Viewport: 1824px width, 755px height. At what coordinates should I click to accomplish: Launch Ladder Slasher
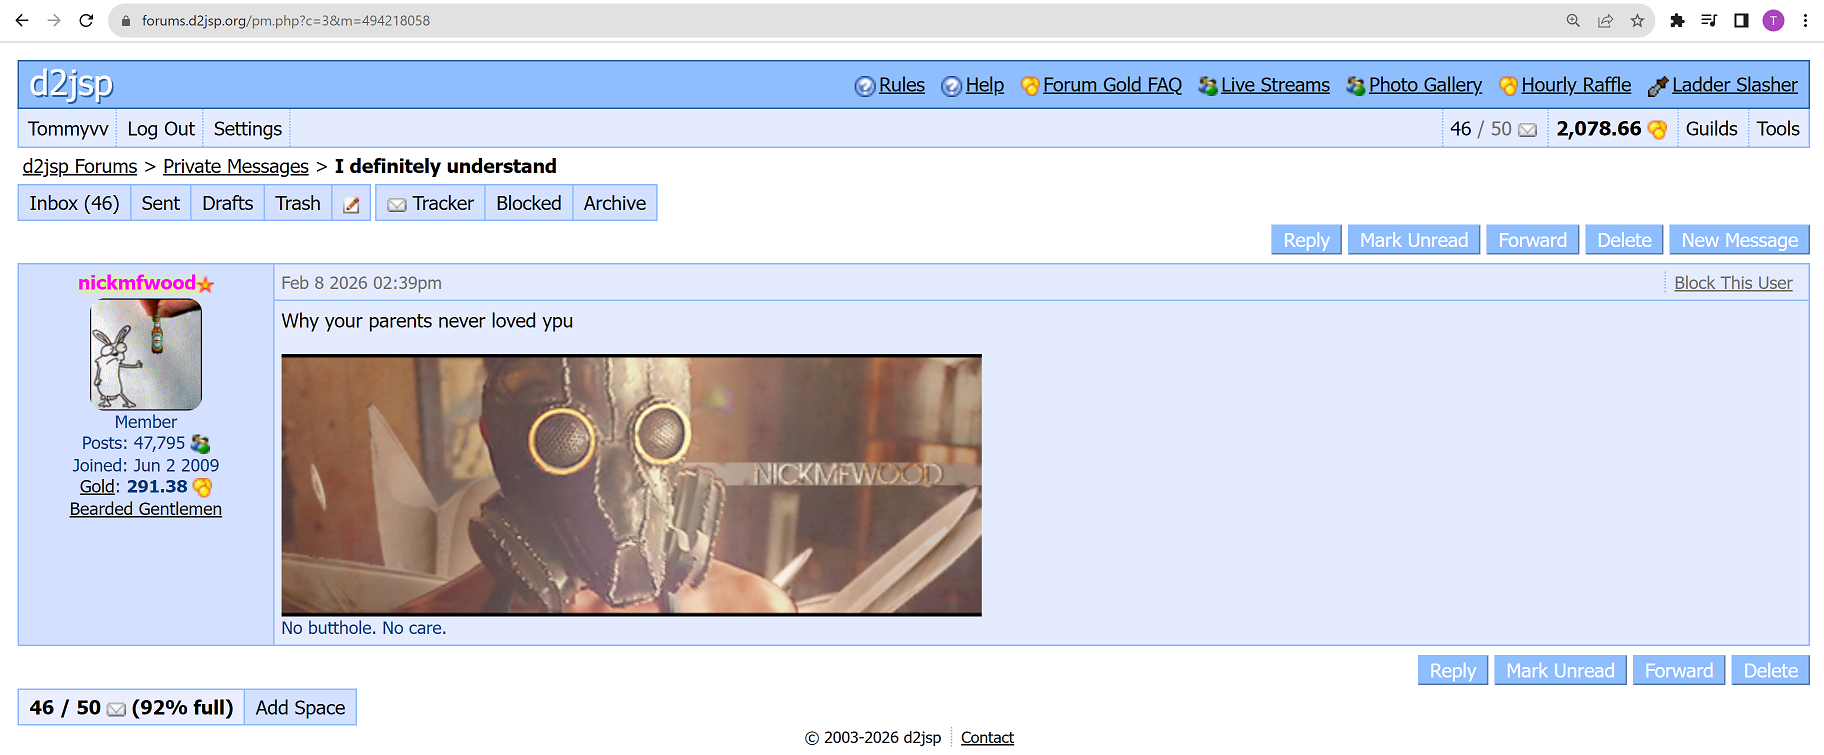point(1734,85)
